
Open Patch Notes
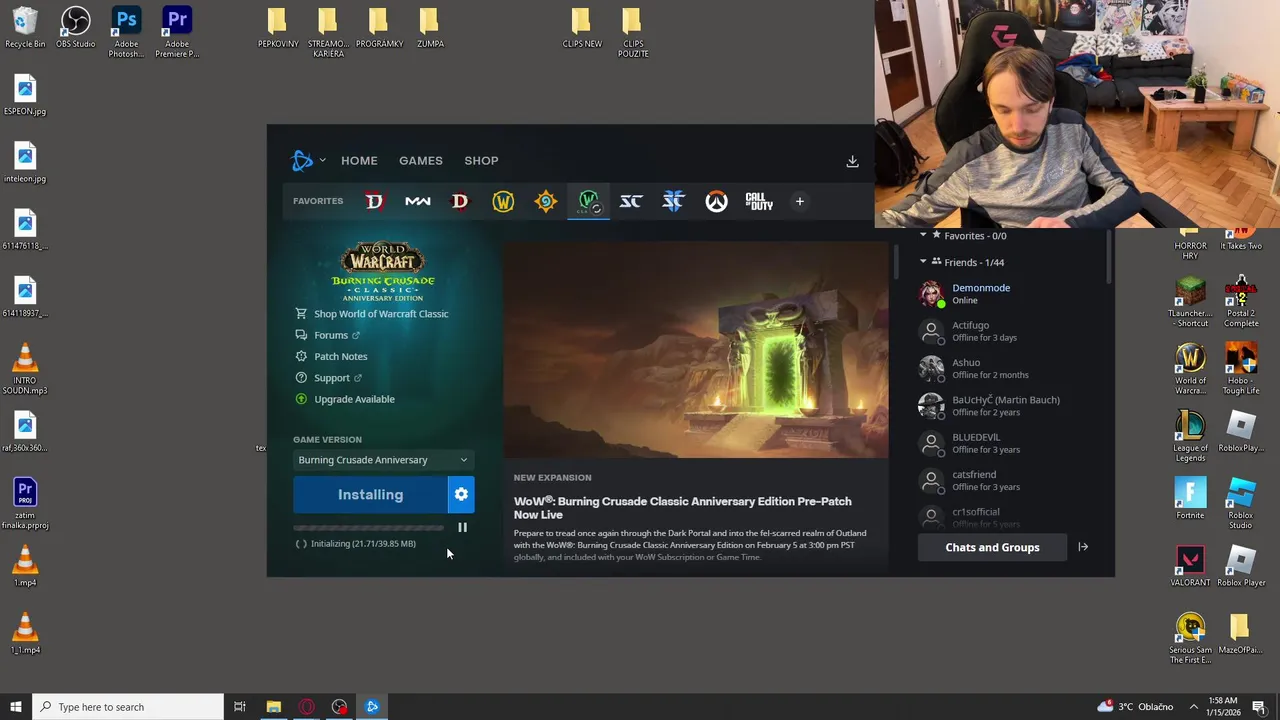point(331,356)
